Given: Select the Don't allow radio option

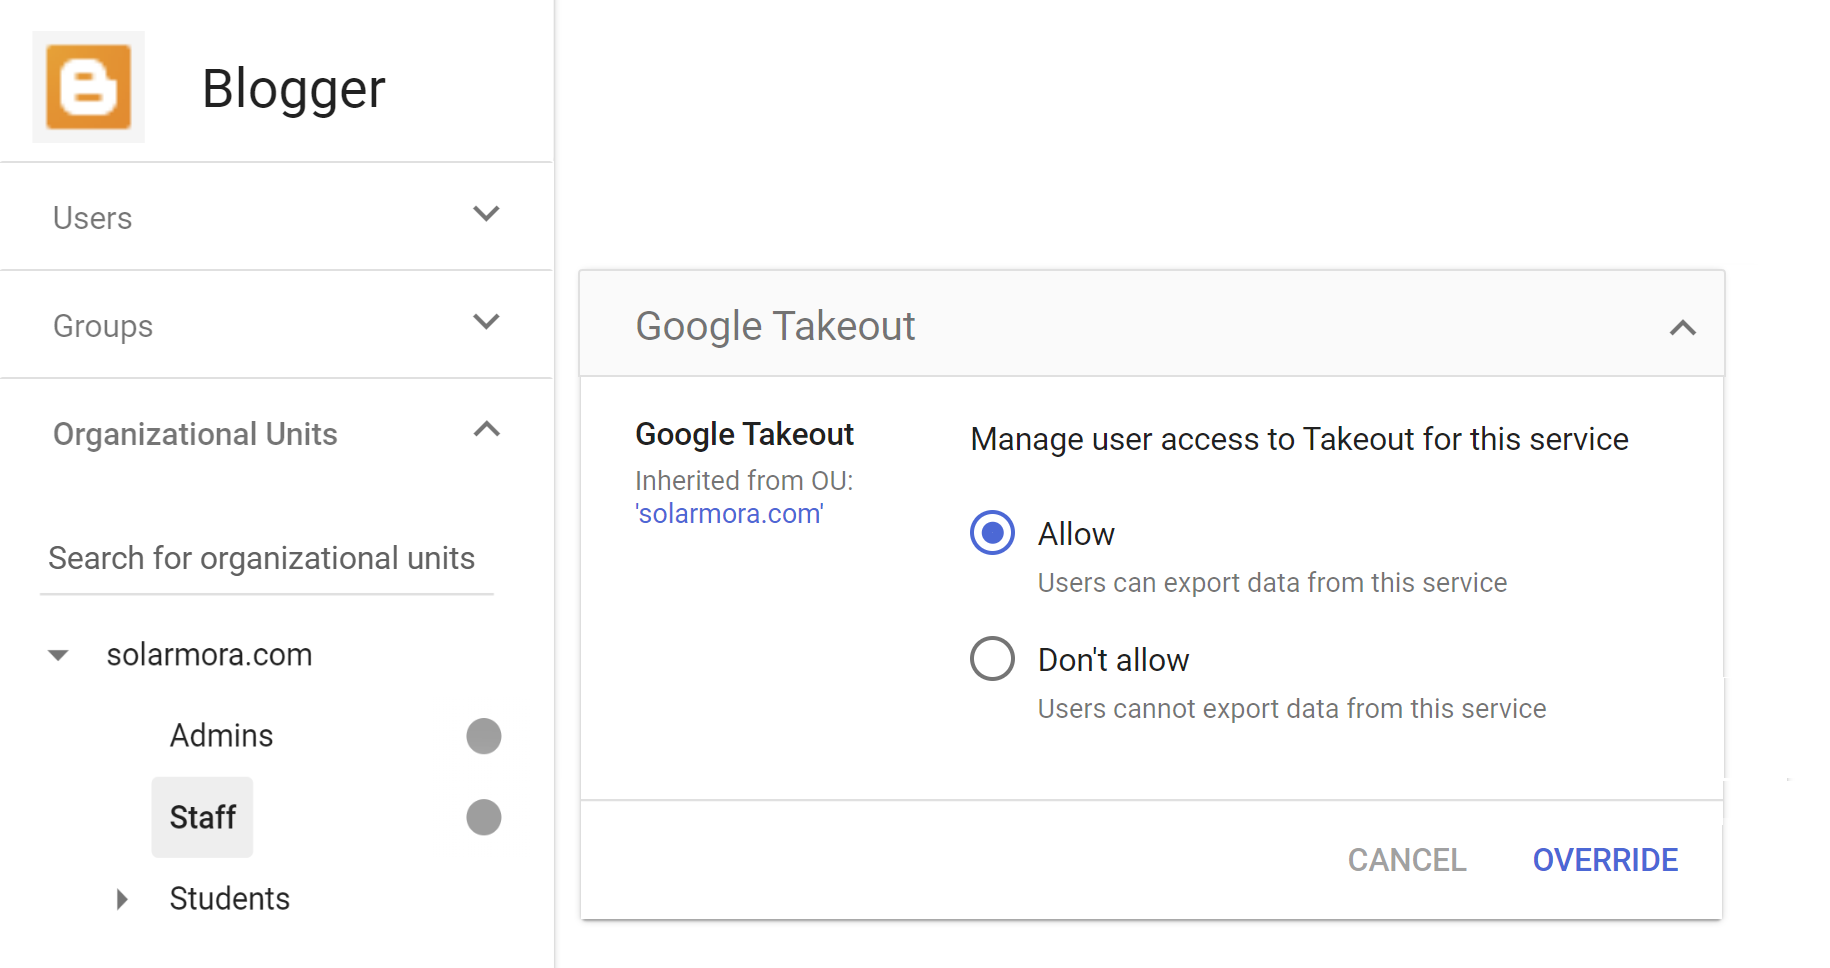Looking at the screenshot, I should [992, 659].
